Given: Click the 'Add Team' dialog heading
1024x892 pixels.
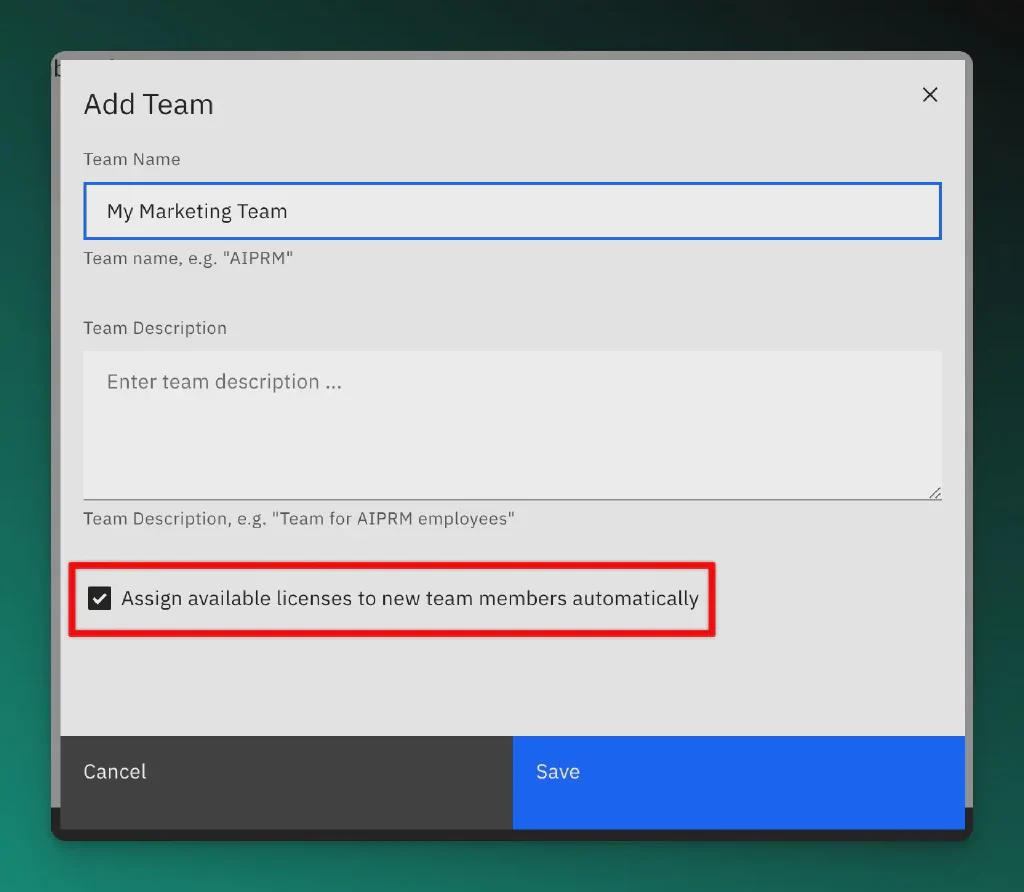Looking at the screenshot, I should [x=149, y=105].
